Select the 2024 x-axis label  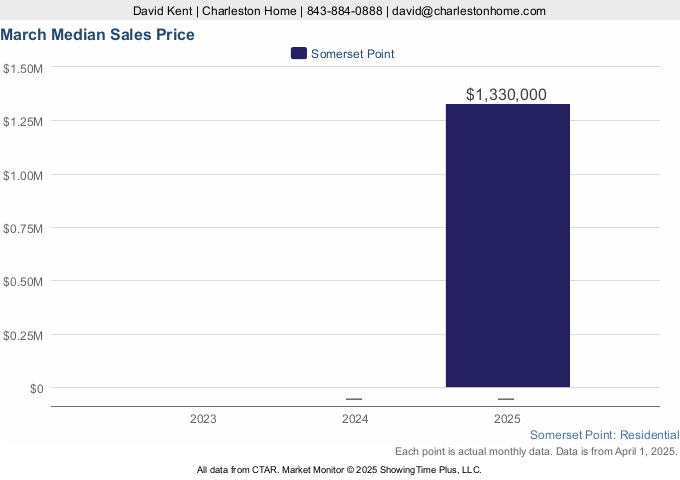tap(354, 419)
